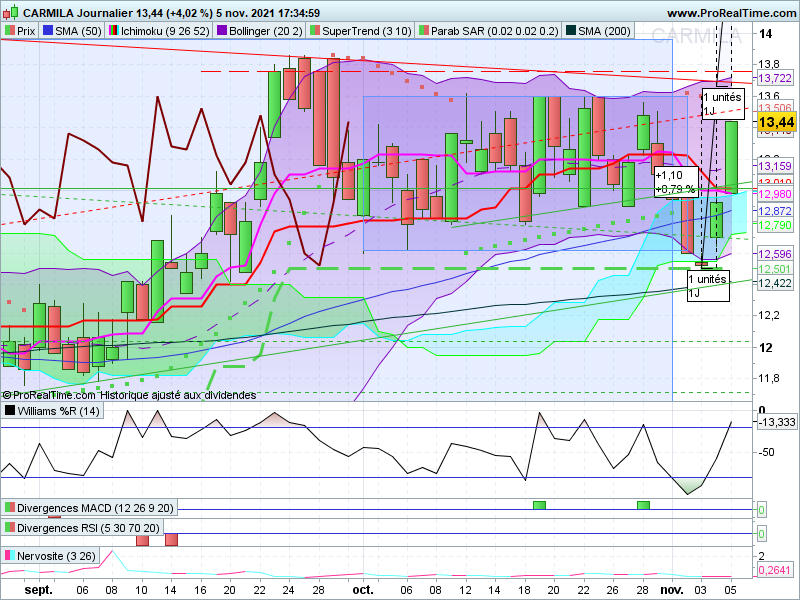Click the Nervosite (3 26) indicator label
Image resolution: width=800 pixels, height=600 pixels.
click(x=56, y=556)
